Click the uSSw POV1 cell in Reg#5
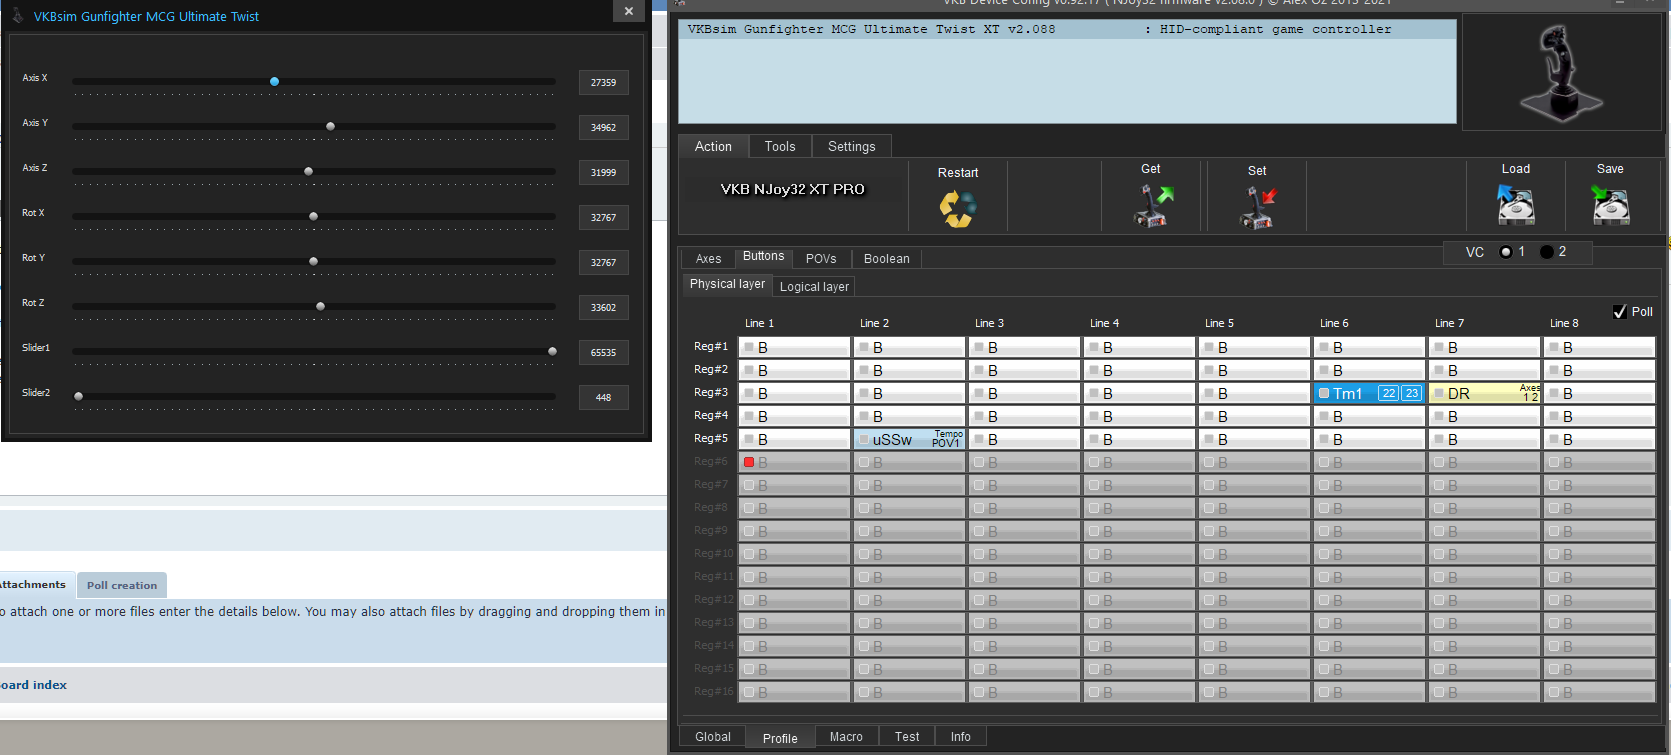Screen dimensions: 1671x755 click(909, 439)
